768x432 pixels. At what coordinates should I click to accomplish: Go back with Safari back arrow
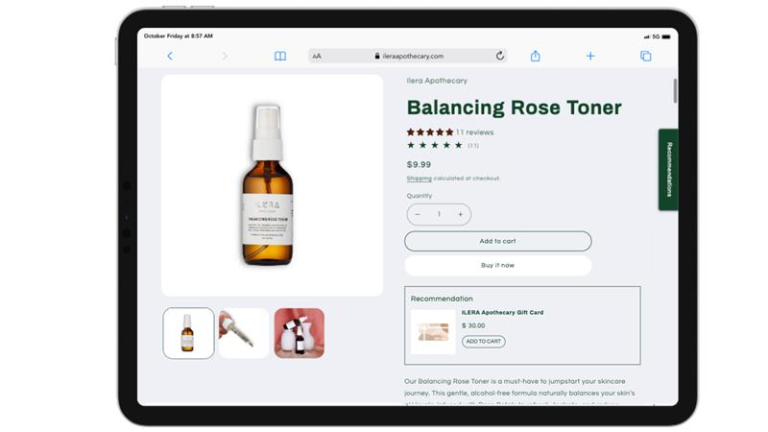pos(170,56)
